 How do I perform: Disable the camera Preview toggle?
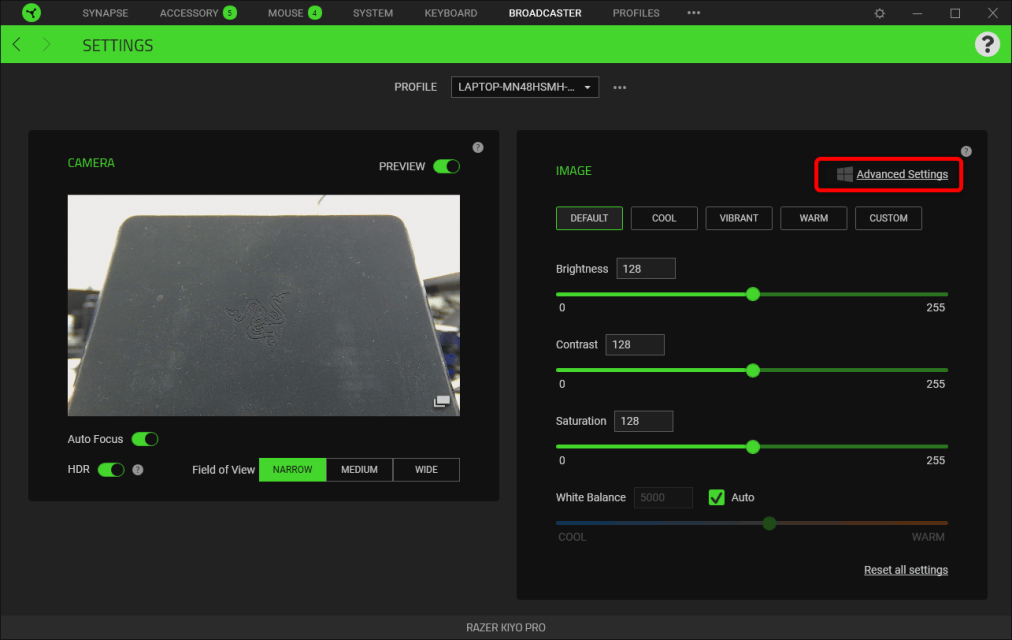(446, 166)
